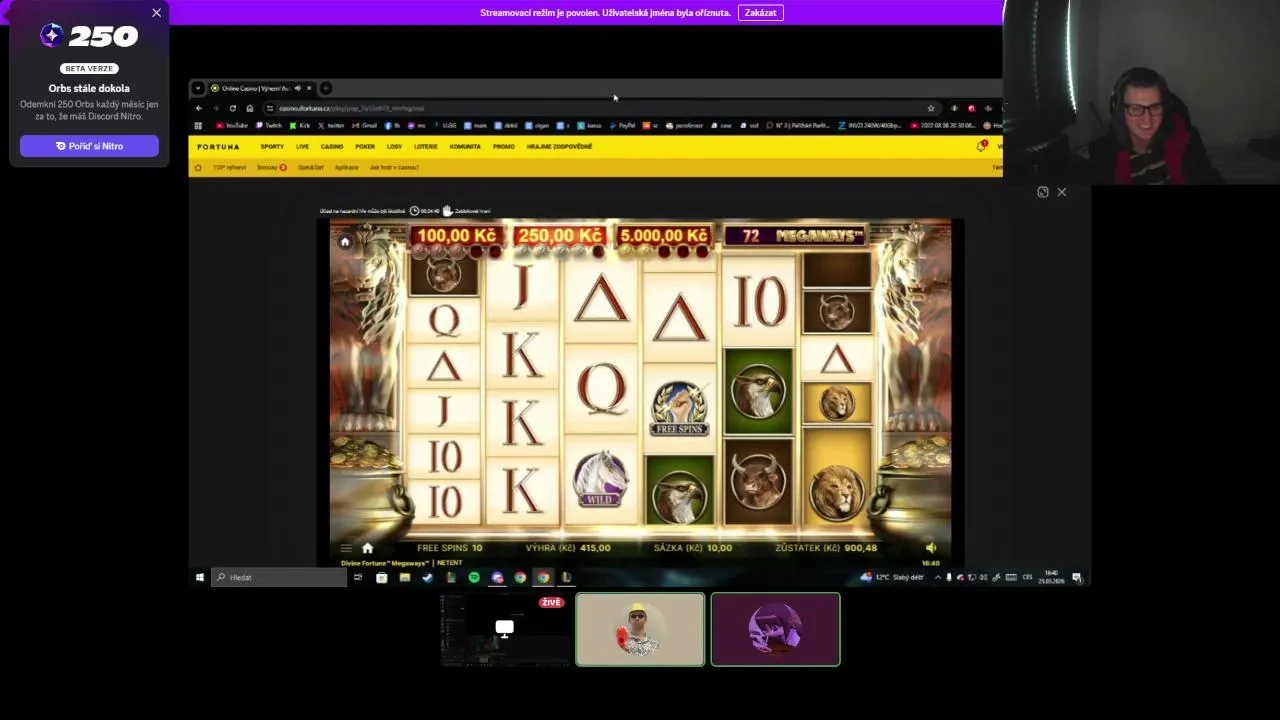
Task: Open the 'TOP výherci' sub-menu tab
Action: [229, 168]
